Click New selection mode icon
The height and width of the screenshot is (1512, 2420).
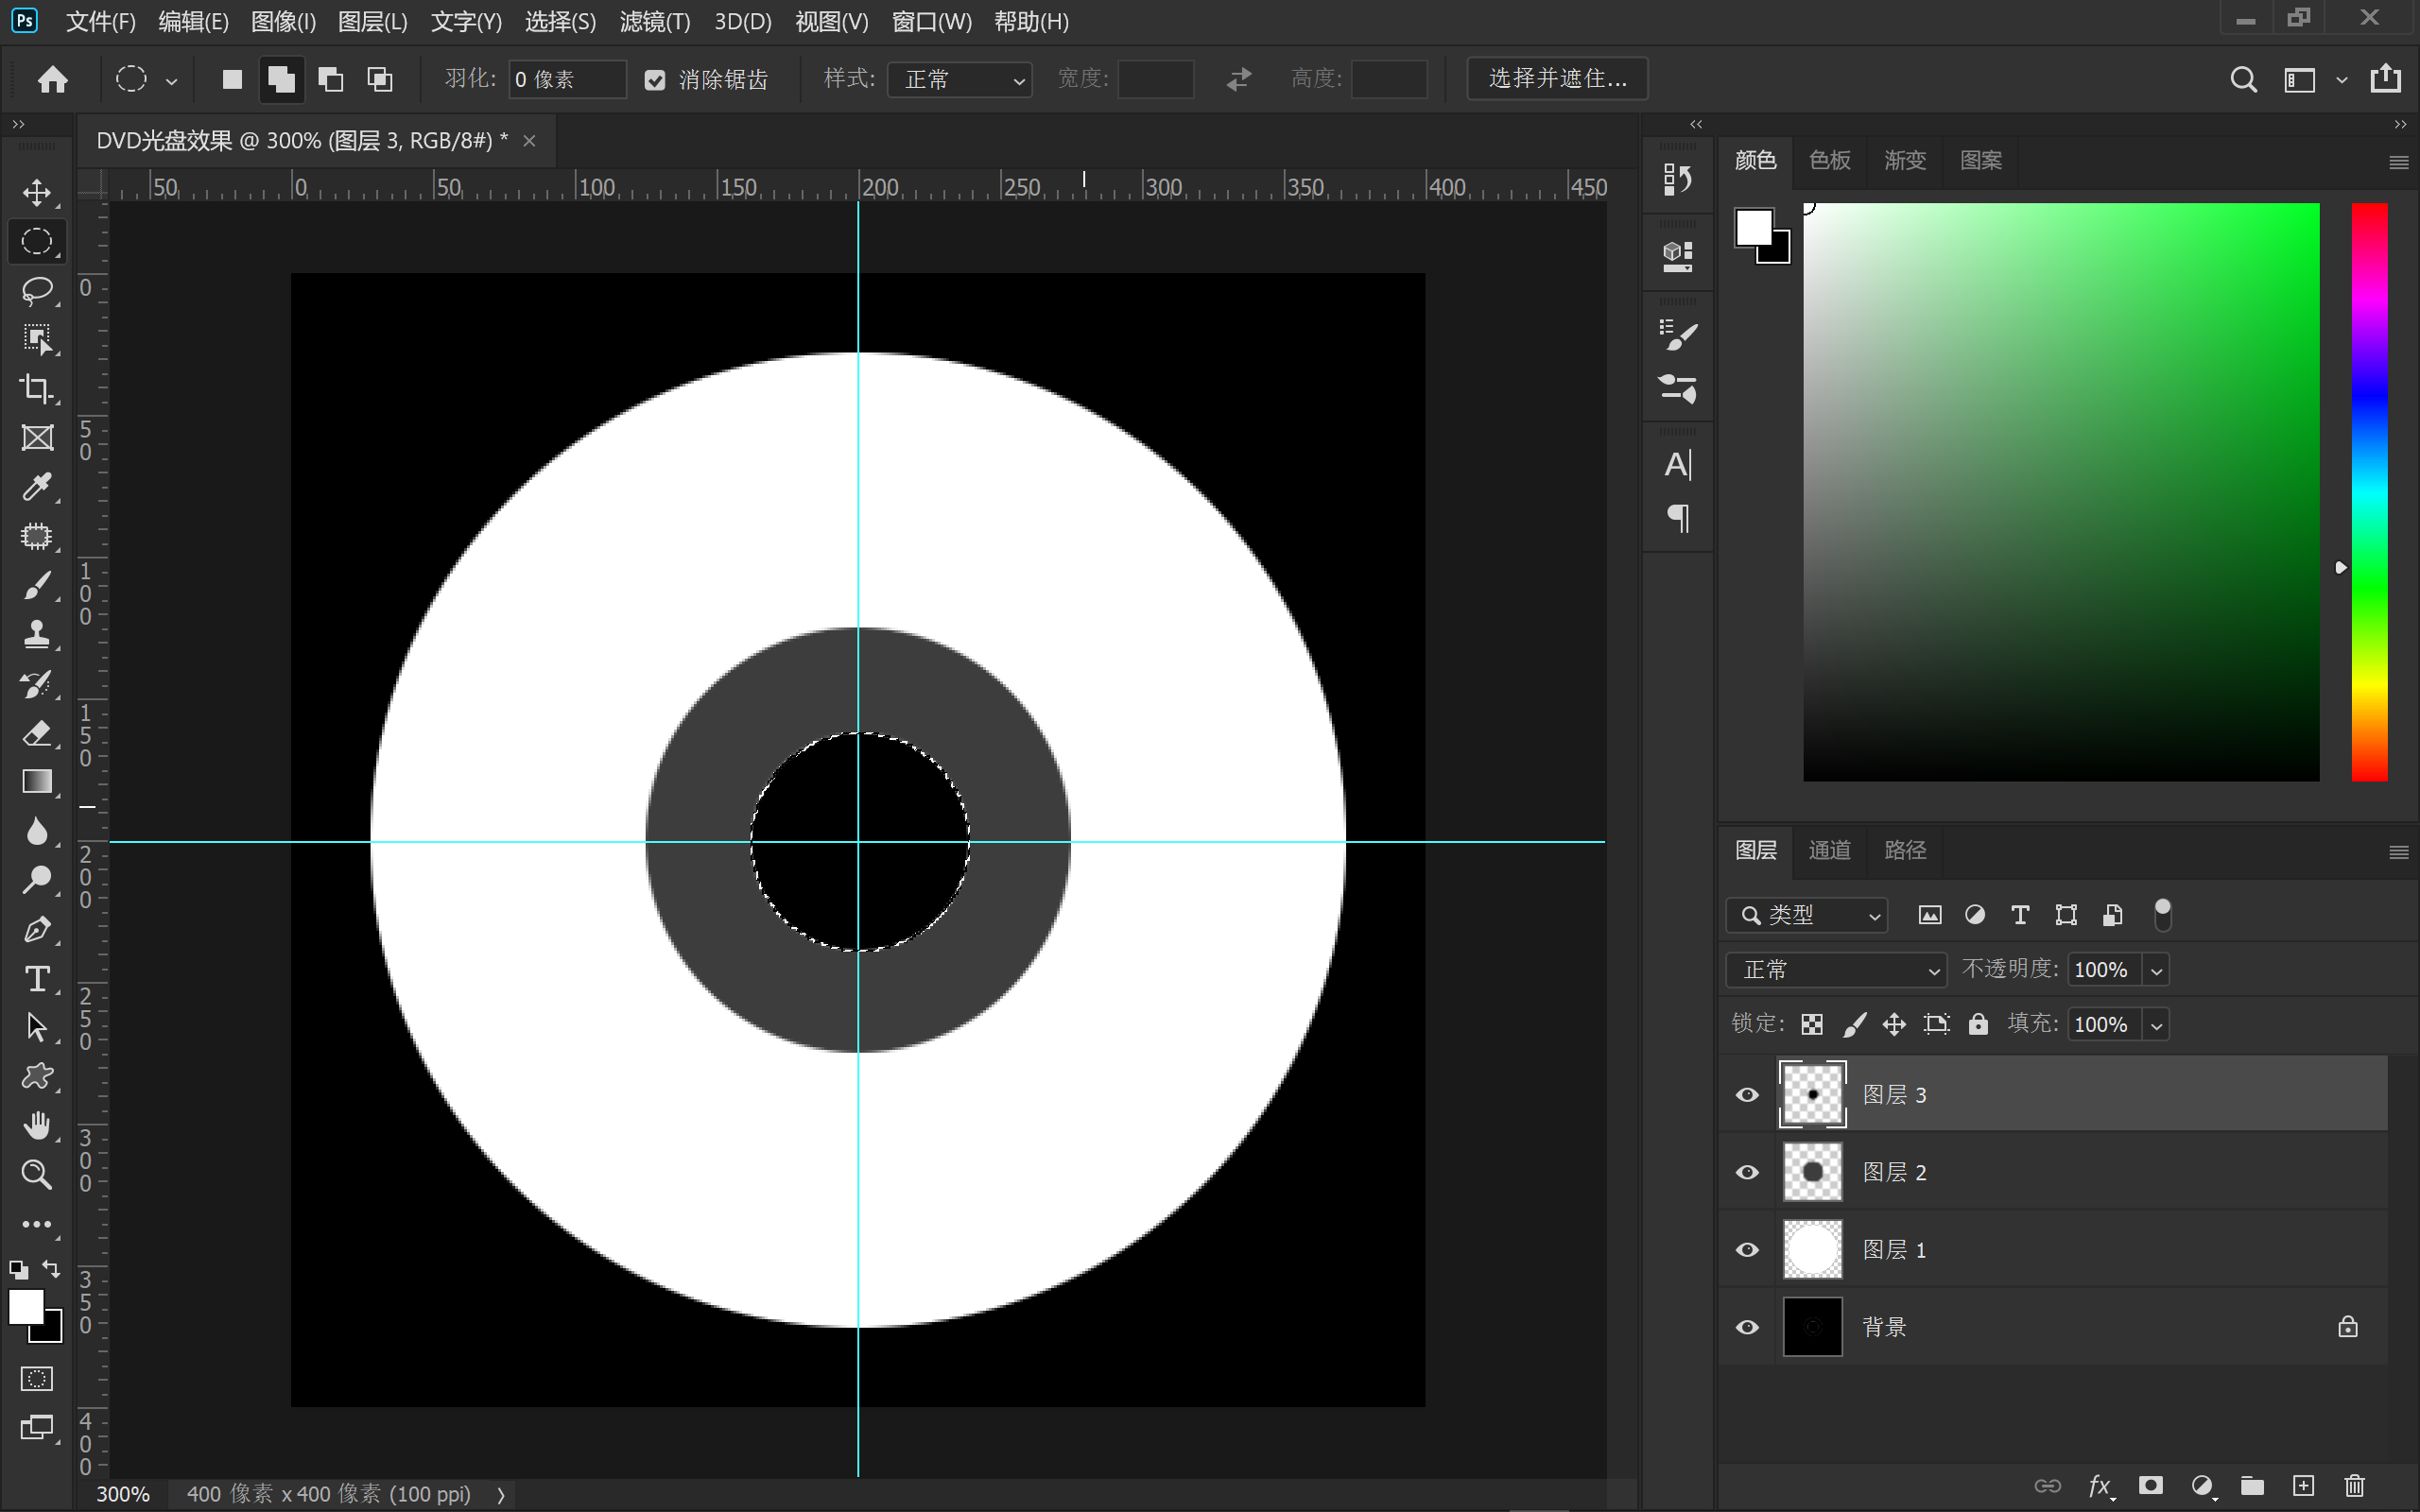(x=232, y=79)
